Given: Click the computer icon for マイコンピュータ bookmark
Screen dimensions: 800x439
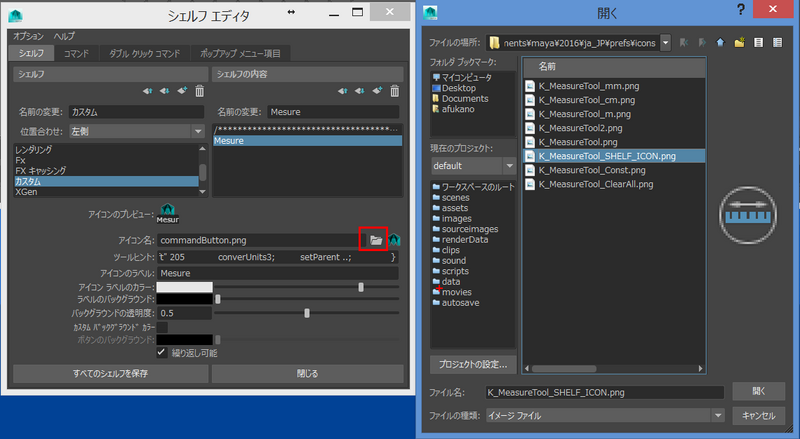Looking at the screenshot, I should point(436,77).
